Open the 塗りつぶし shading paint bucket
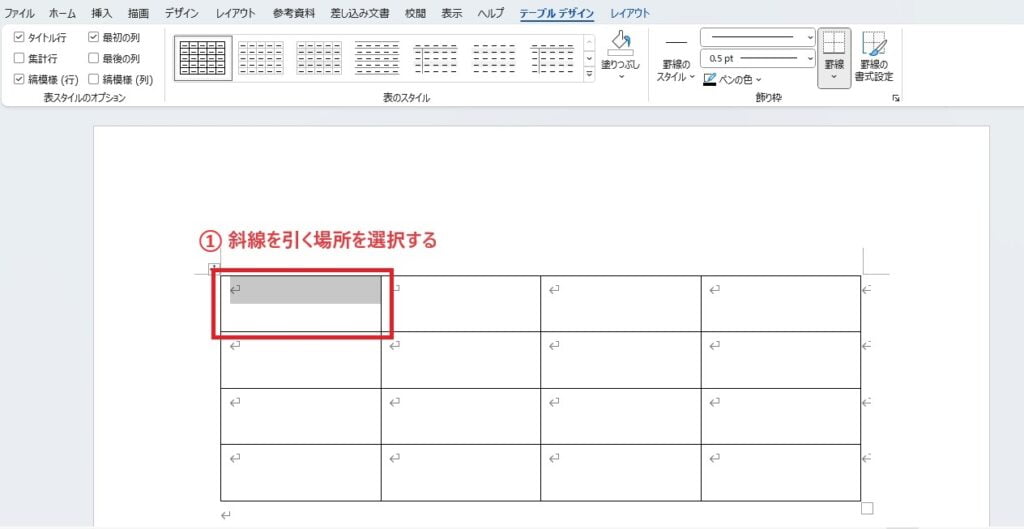 pos(621,44)
